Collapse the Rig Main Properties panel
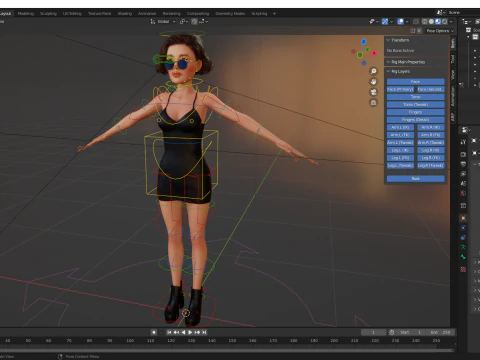The width and height of the screenshot is (480, 360). pos(388,62)
